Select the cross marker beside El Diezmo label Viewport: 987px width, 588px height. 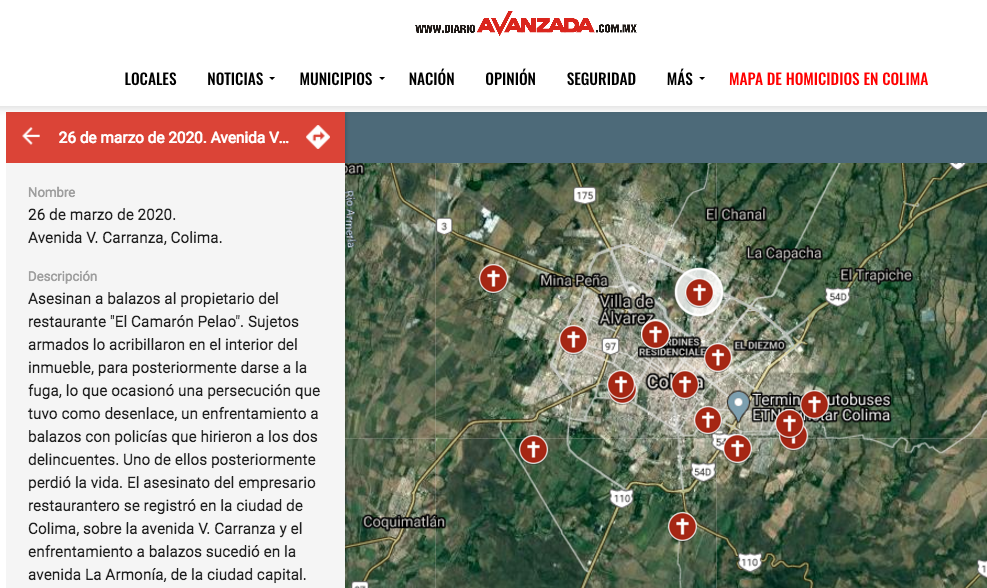(x=717, y=357)
